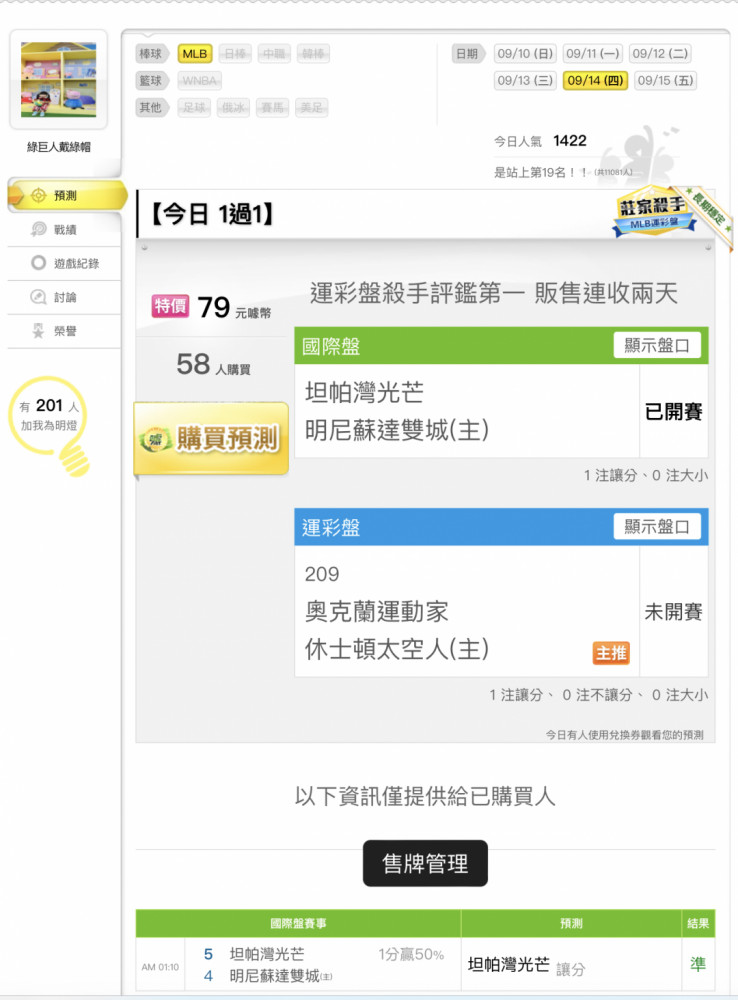The width and height of the screenshot is (738, 1000).
Task: Open the 榮譽 sidebar item
Action: pyautogui.click(x=64, y=331)
